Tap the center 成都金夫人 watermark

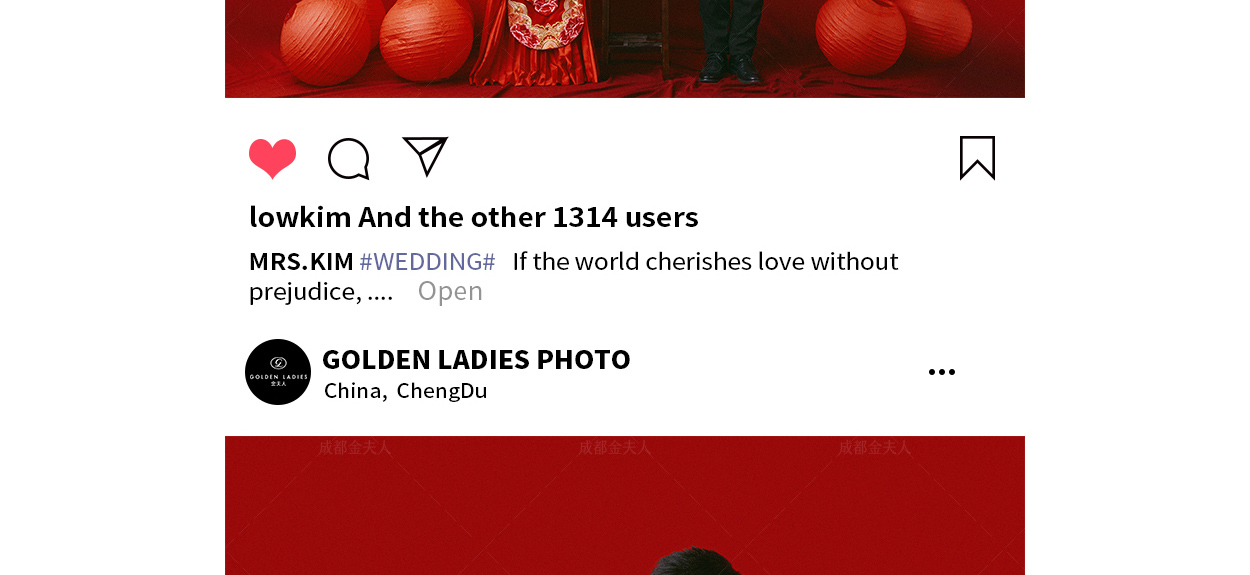pos(615,448)
